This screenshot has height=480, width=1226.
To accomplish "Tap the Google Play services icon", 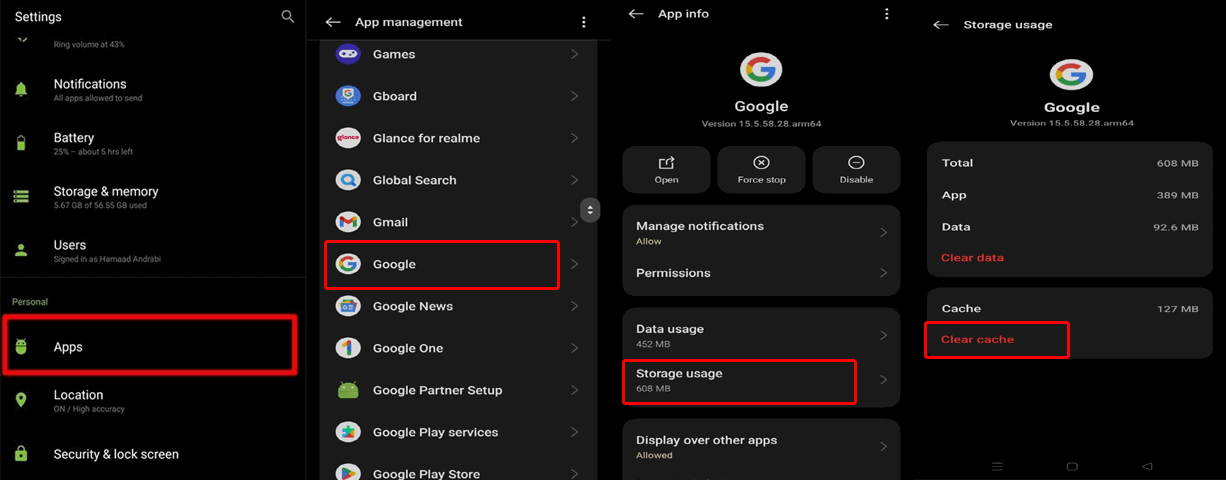I will [x=348, y=432].
